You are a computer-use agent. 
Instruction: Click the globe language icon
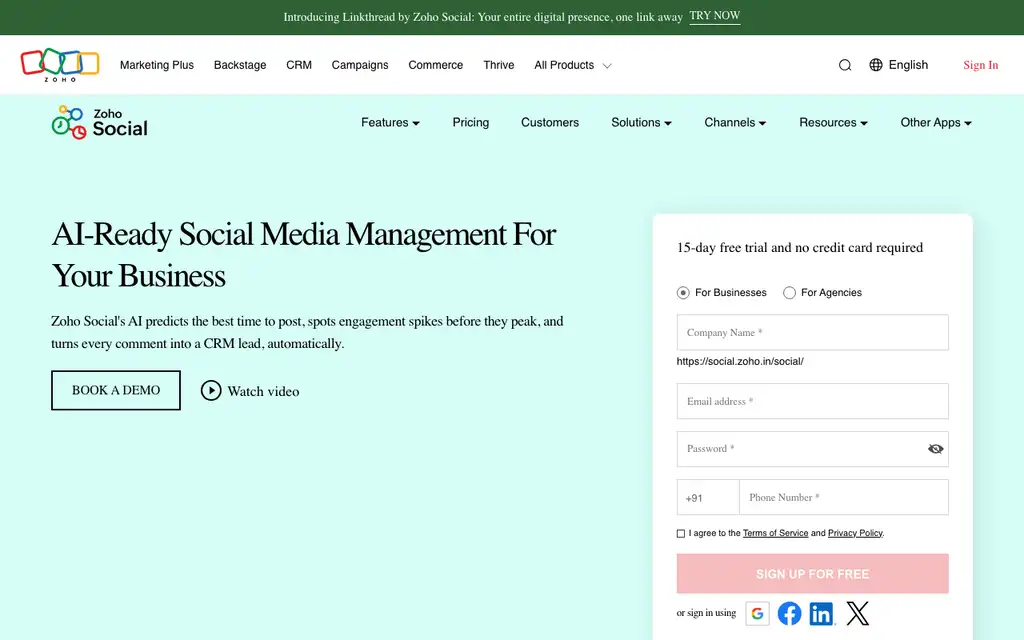pos(876,65)
